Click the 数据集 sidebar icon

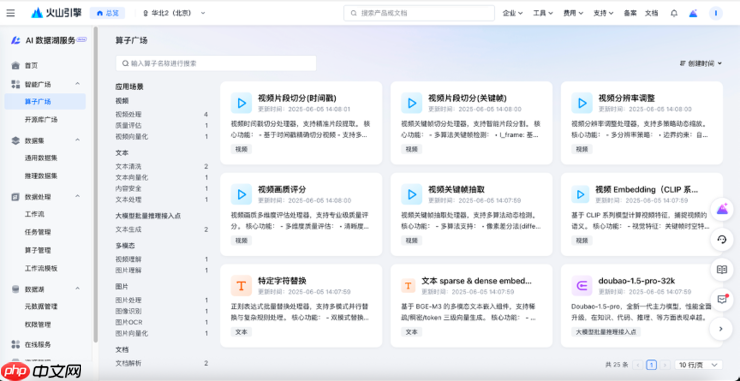(x=16, y=140)
